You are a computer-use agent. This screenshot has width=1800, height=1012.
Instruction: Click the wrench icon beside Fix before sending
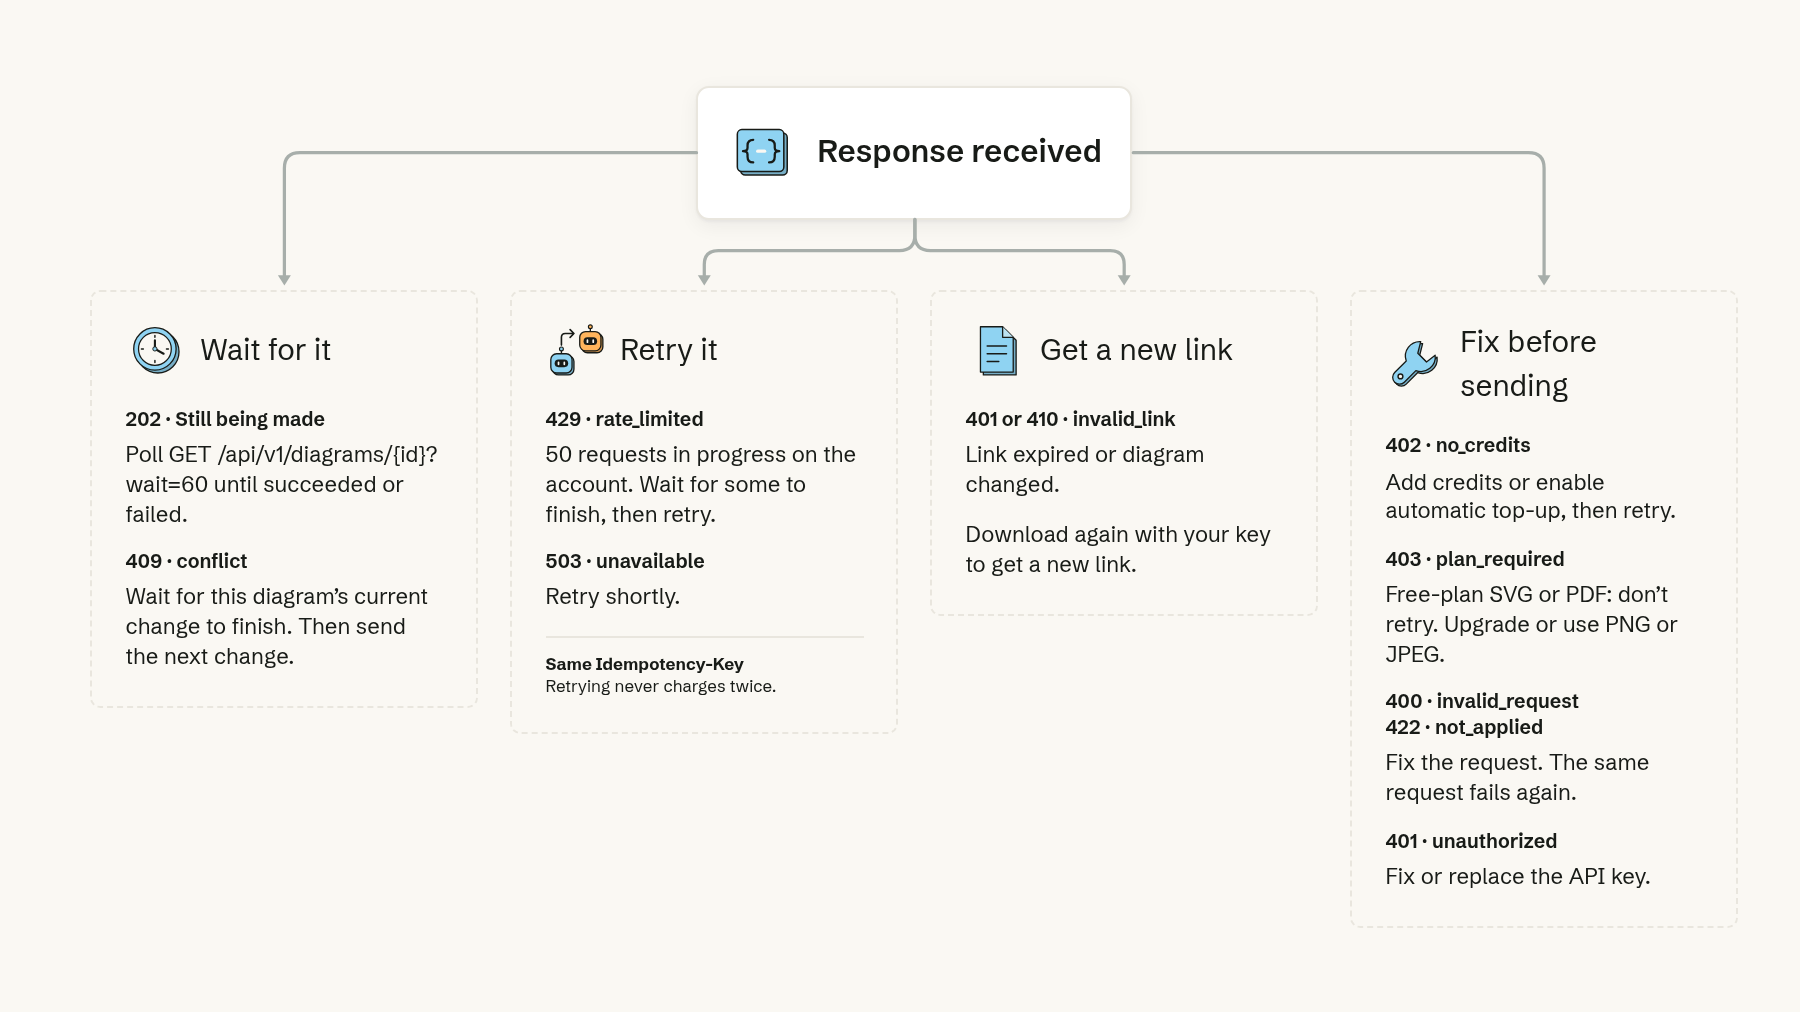coord(1415,364)
